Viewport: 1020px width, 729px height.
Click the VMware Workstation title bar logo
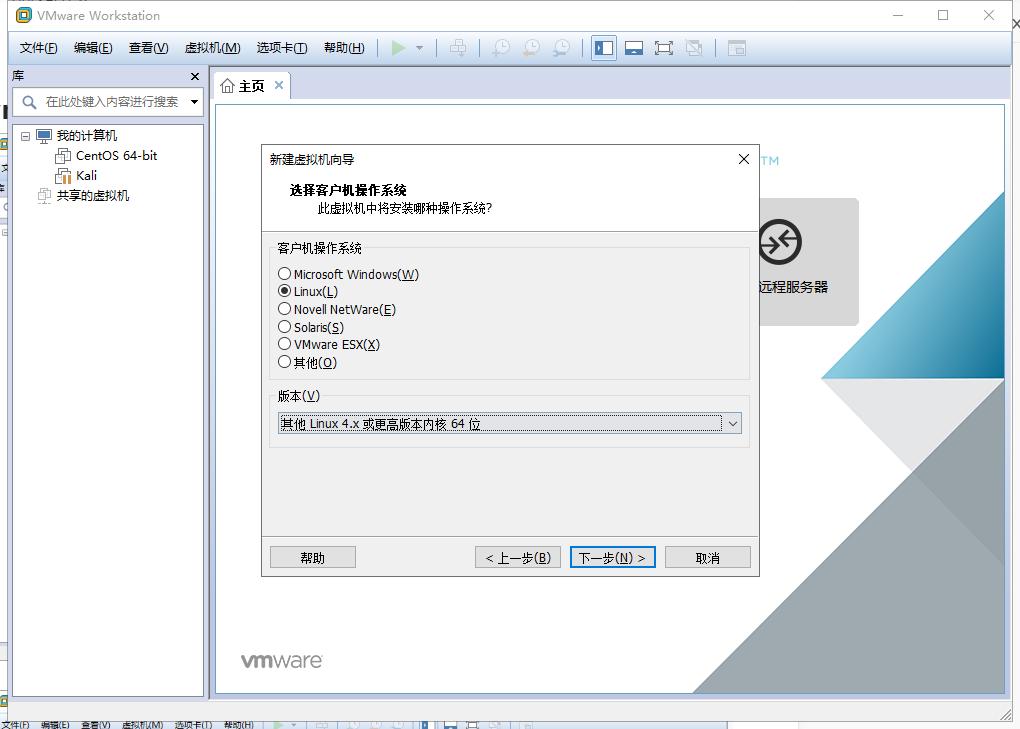[23, 15]
